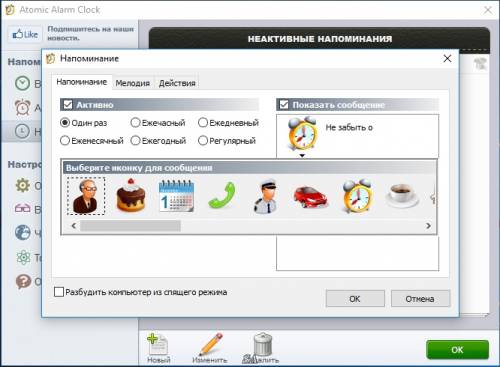This screenshot has width=500, height=367.
Task: Switch to the Действия tab
Action: click(177, 83)
